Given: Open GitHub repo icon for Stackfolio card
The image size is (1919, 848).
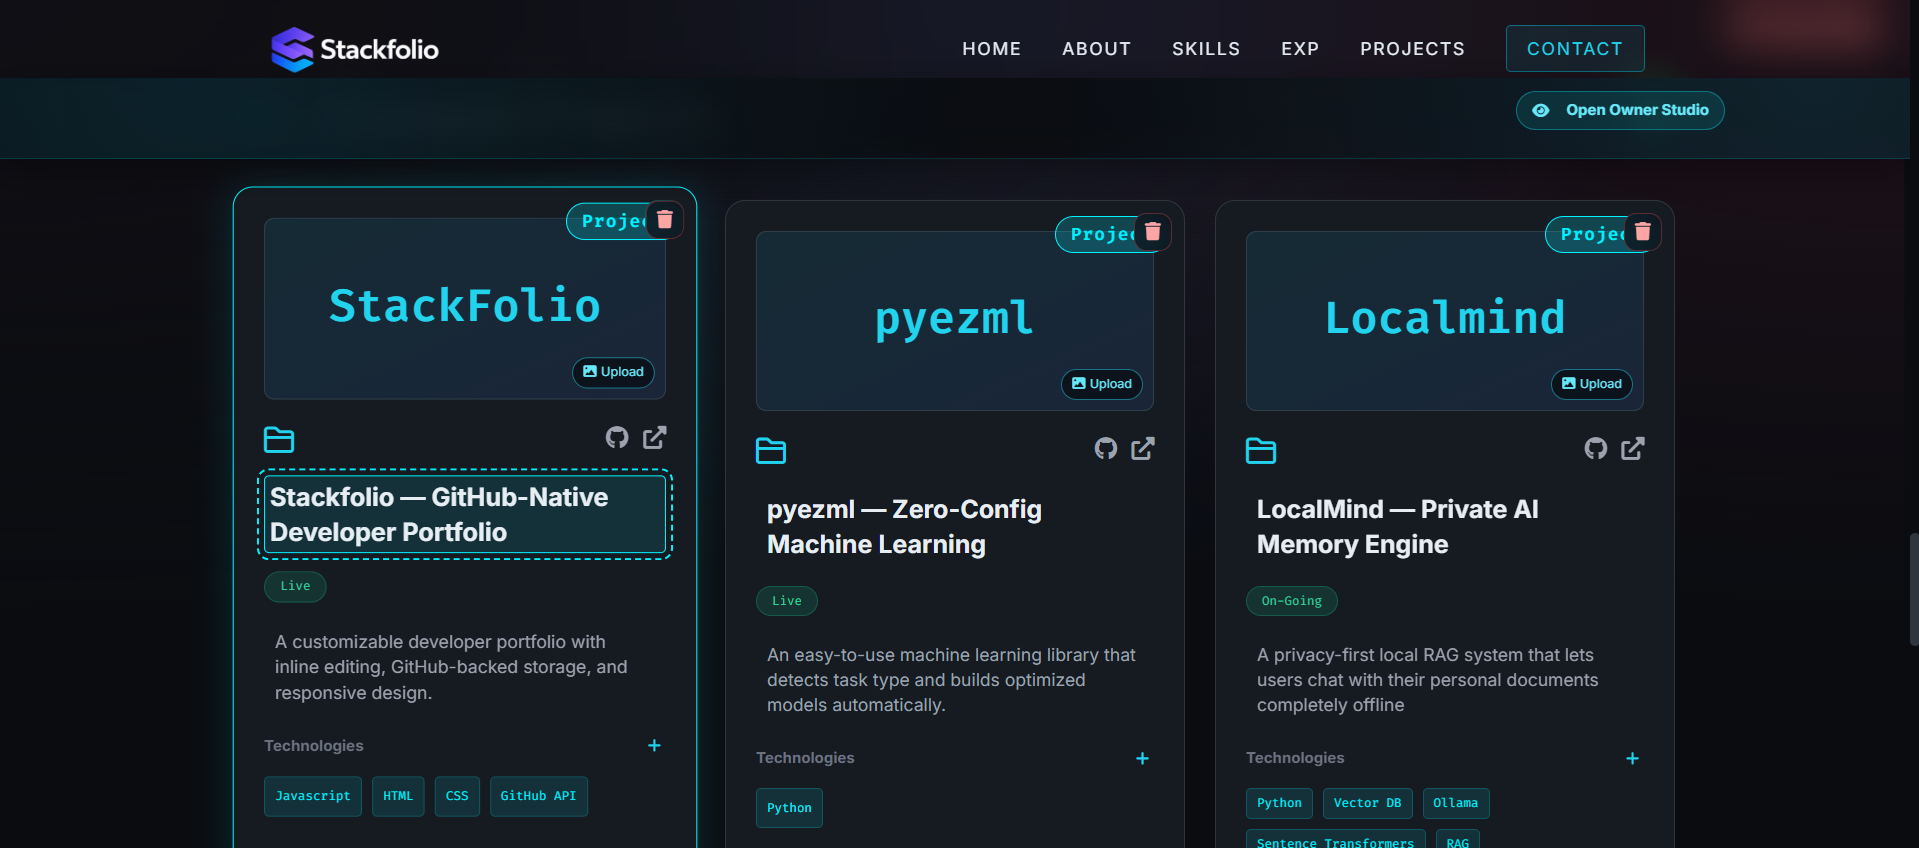Looking at the screenshot, I should click(617, 437).
